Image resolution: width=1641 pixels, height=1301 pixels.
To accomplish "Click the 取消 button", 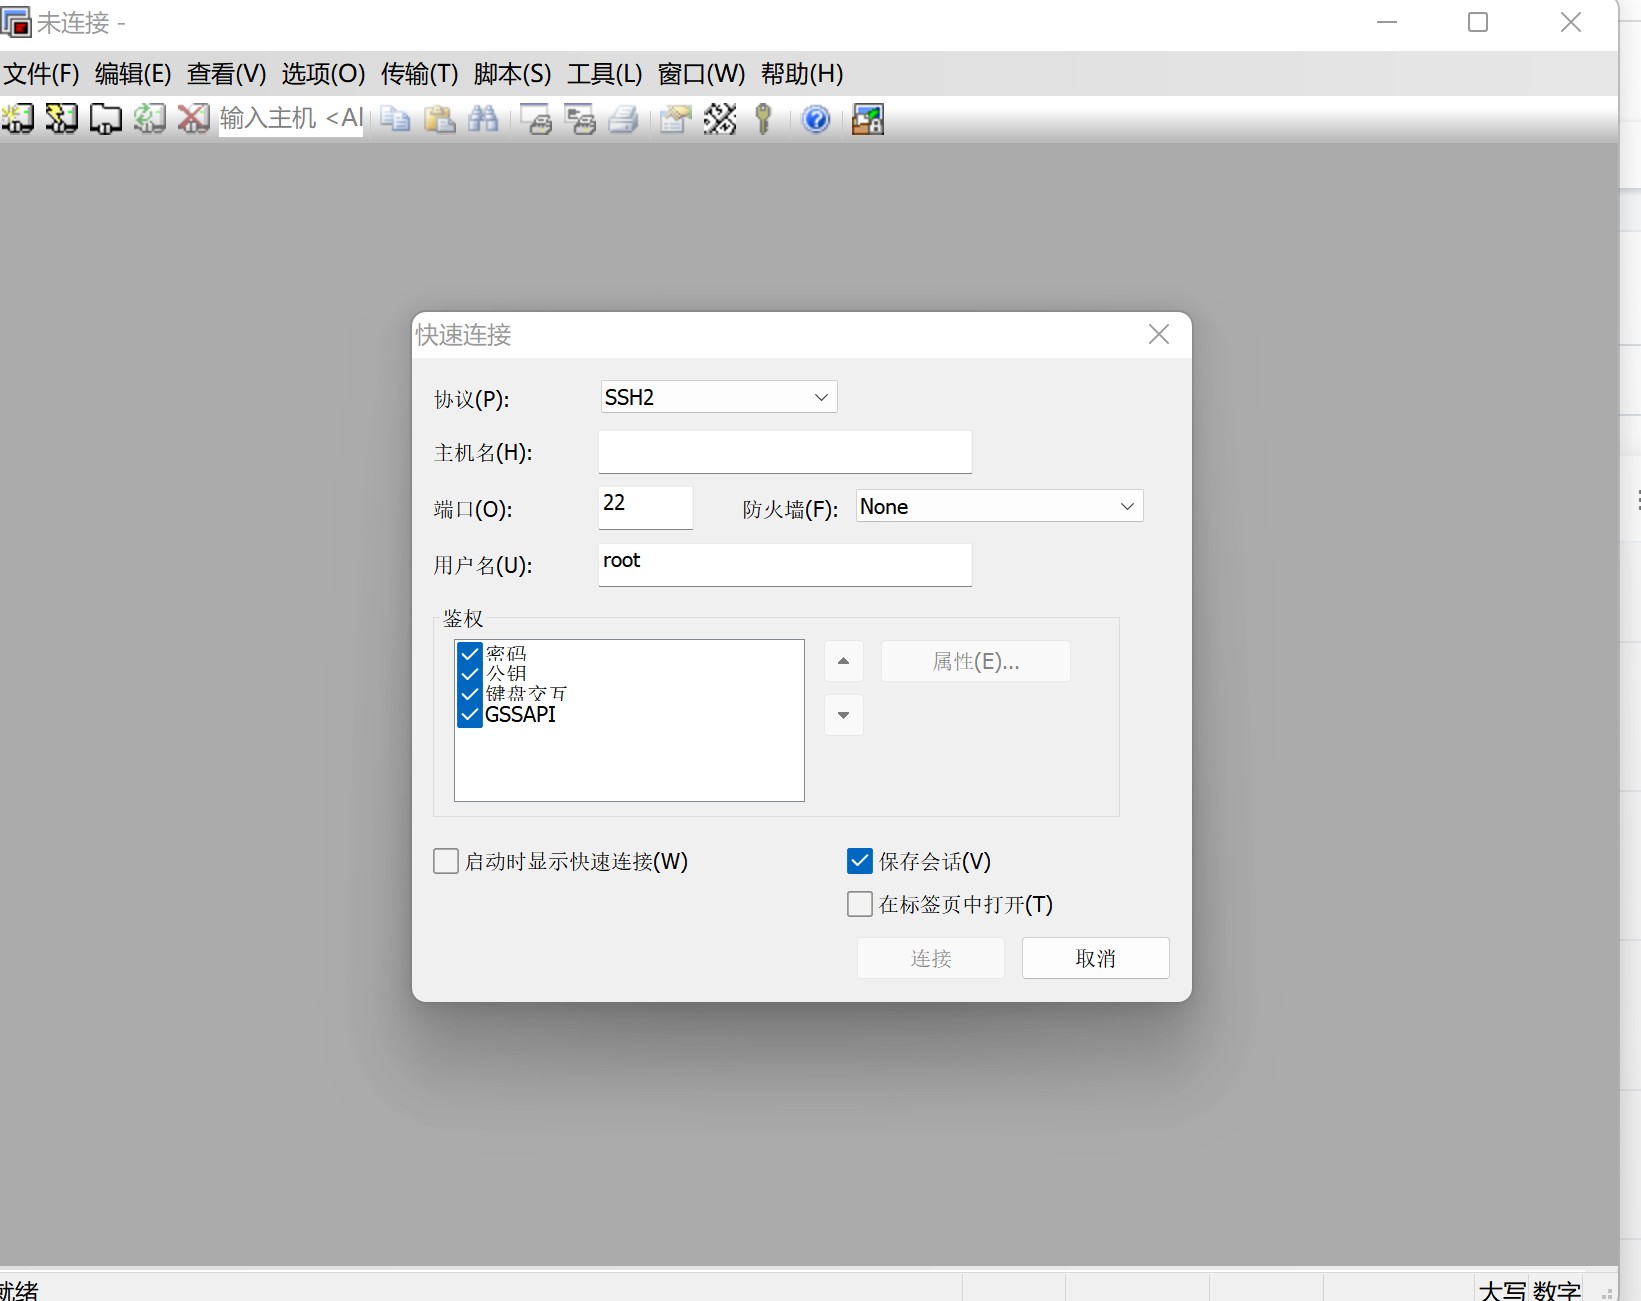I will 1095,958.
